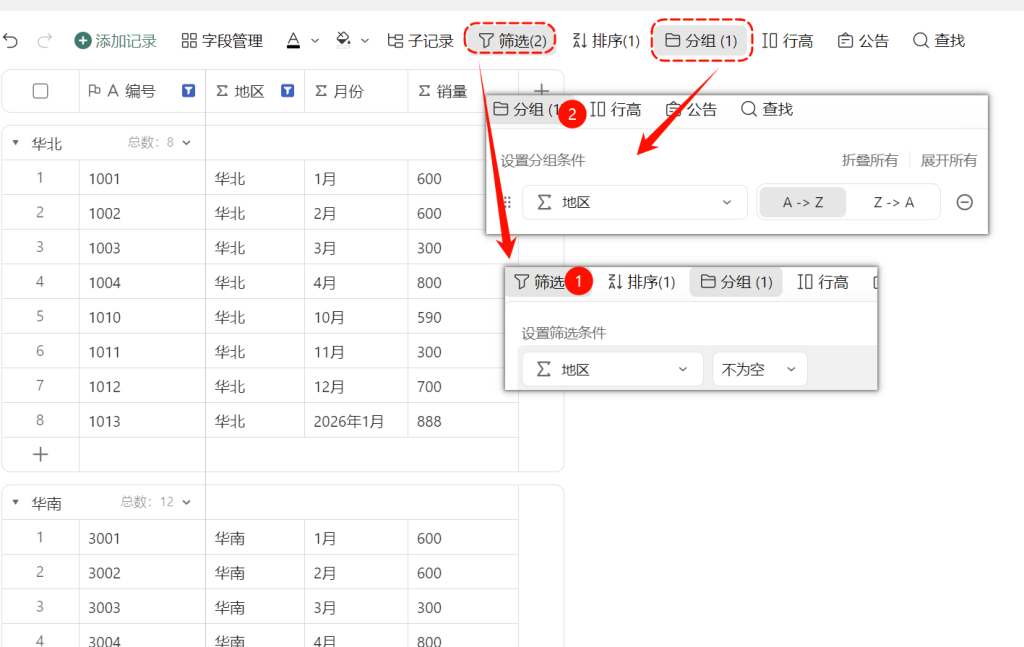Choose A -> Z ascending order
Viewport: 1024px width, 647px height.
click(803, 202)
